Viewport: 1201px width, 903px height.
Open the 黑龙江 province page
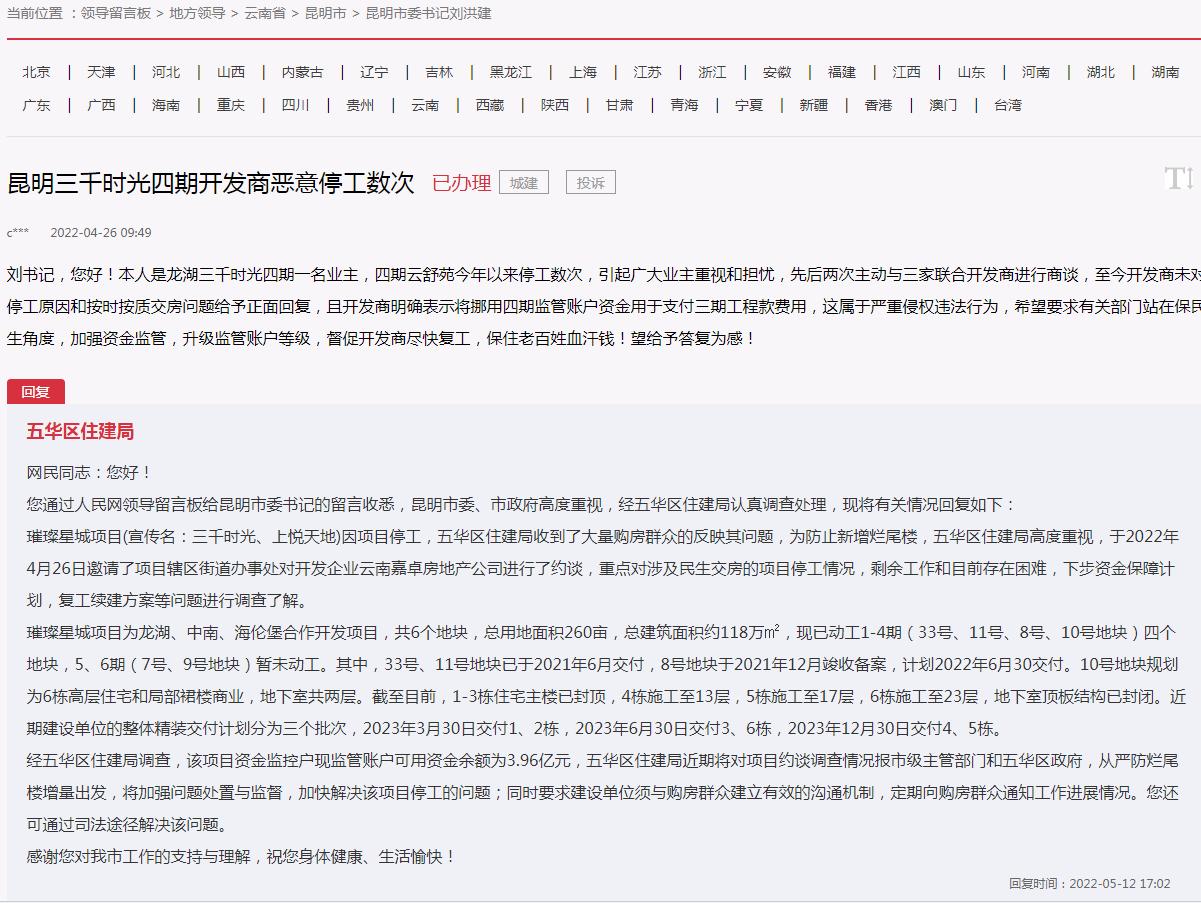pyautogui.click(x=511, y=72)
